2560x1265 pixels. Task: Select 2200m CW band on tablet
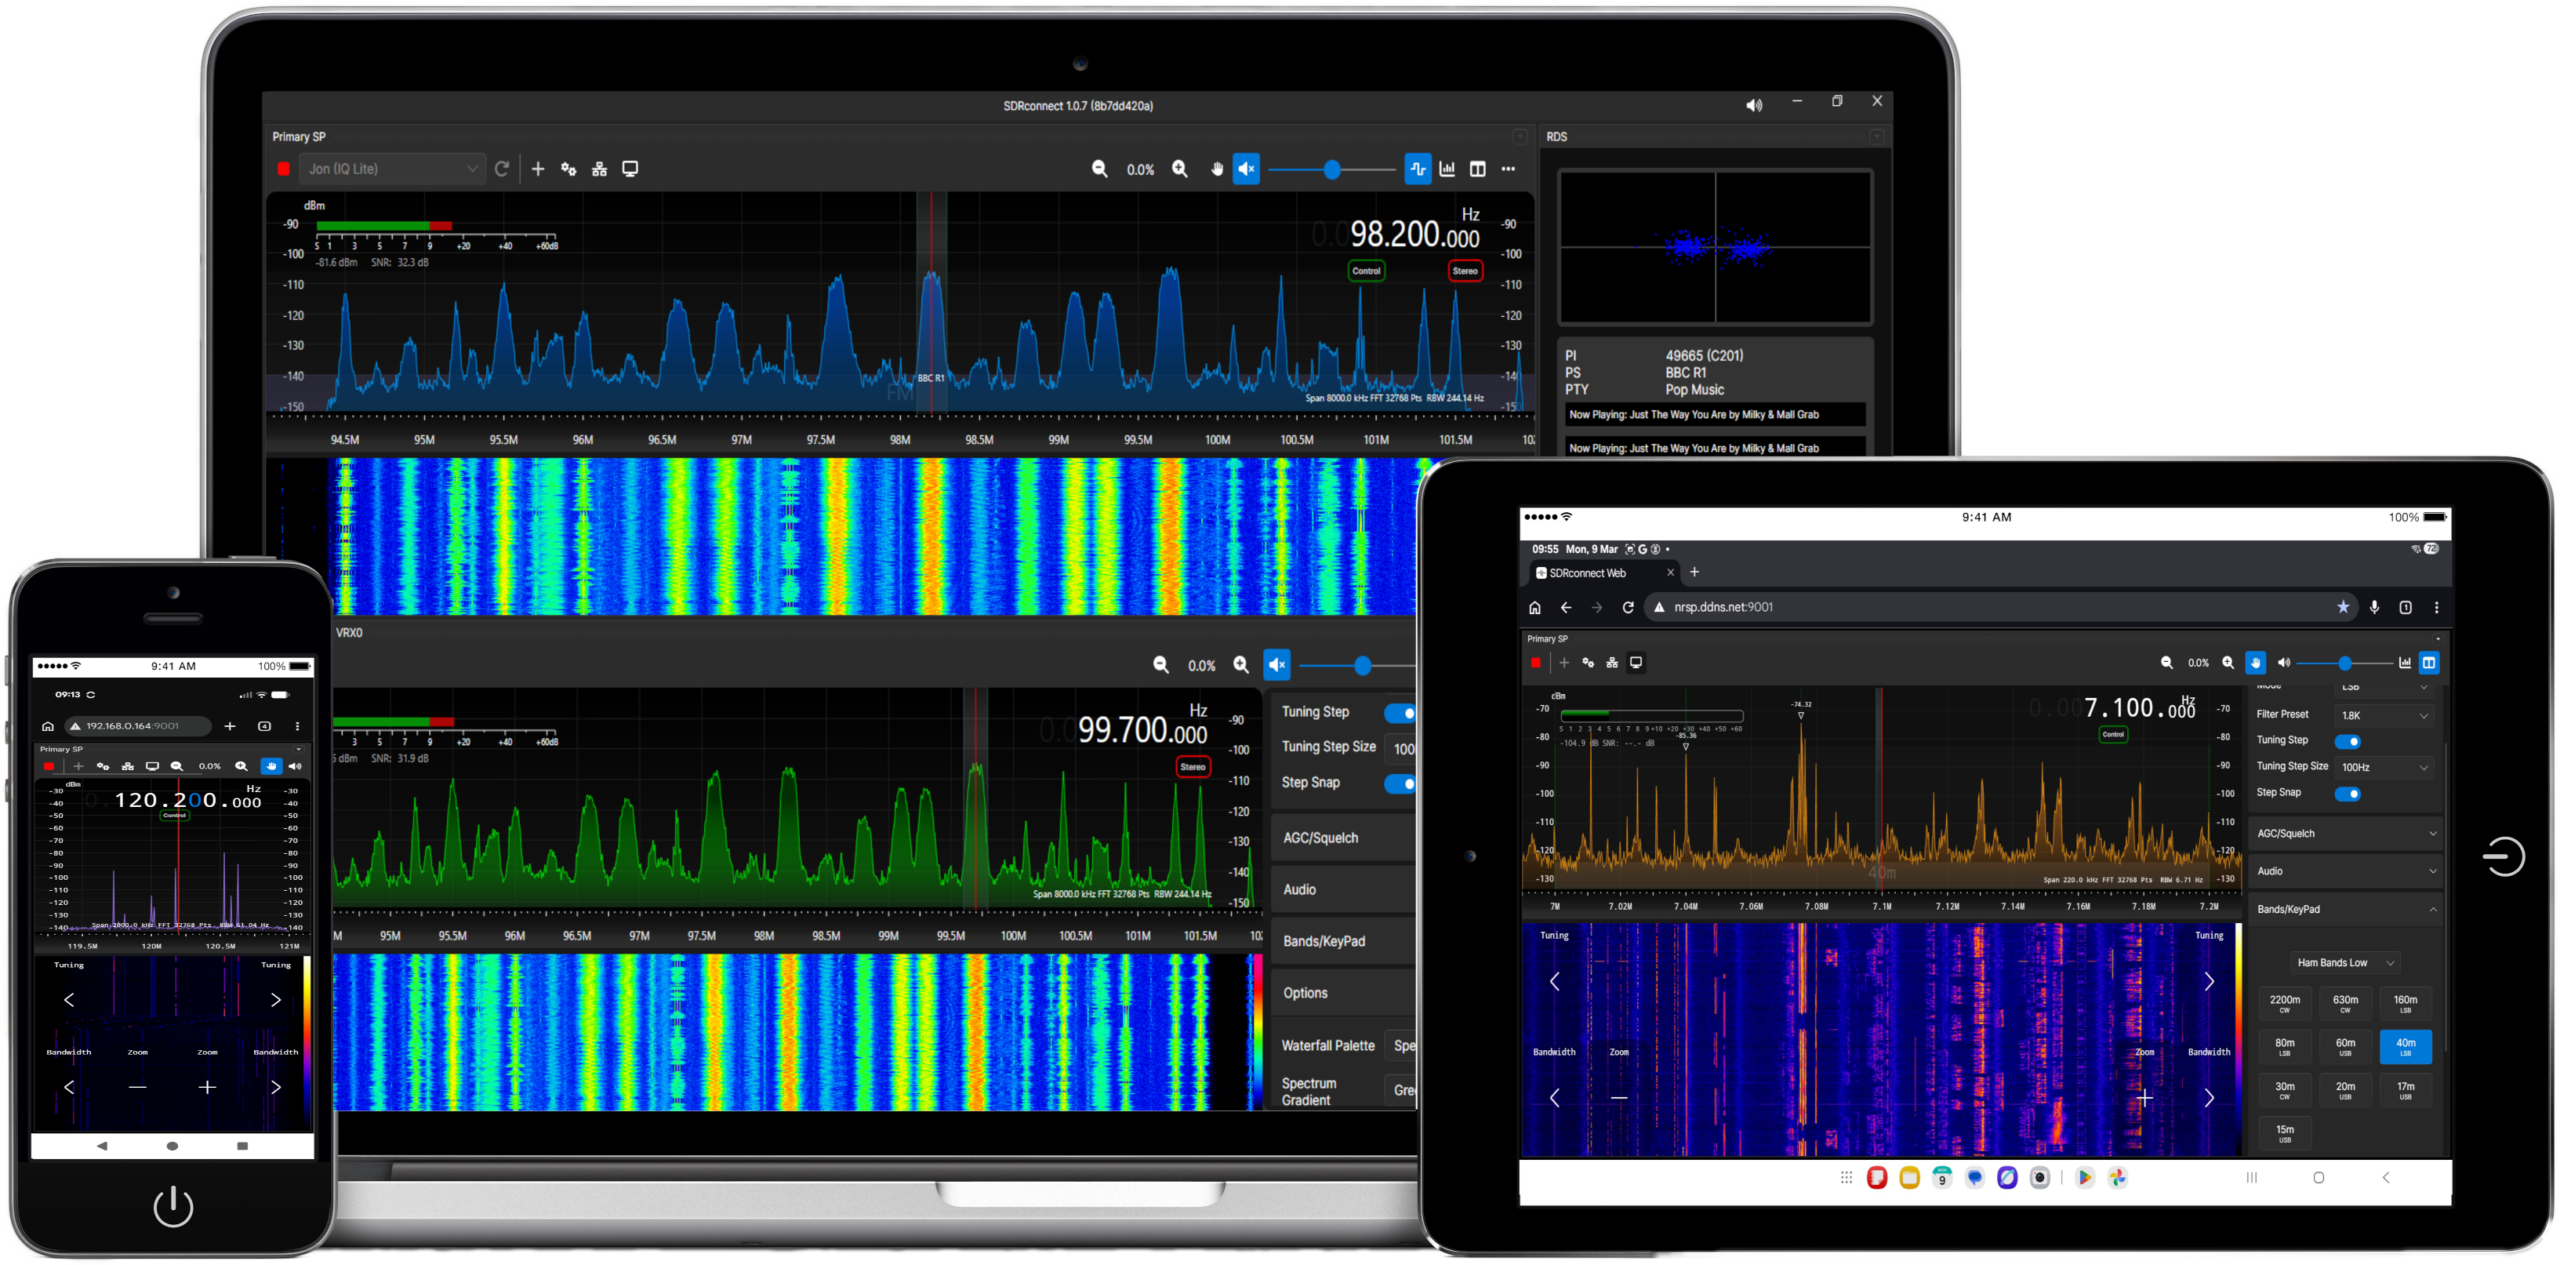[x=2285, y=1003]
